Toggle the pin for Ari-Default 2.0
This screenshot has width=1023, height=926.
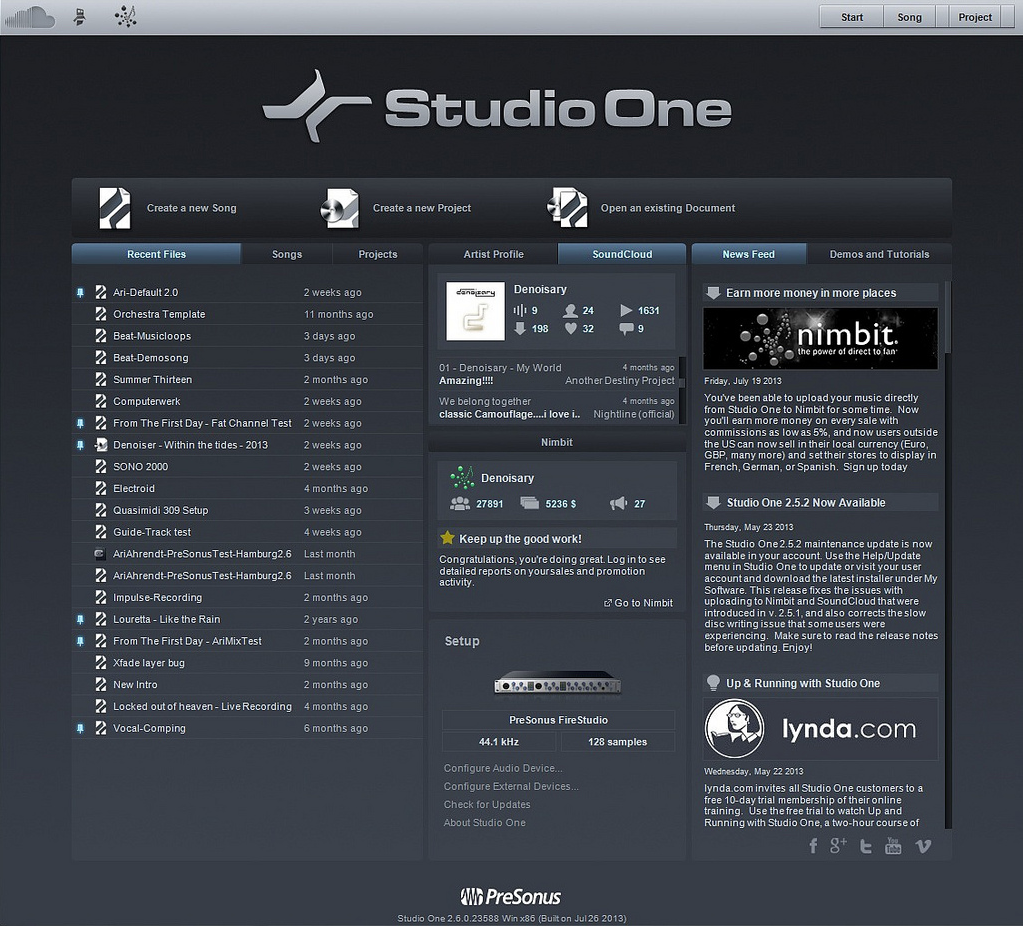point(80,293)
